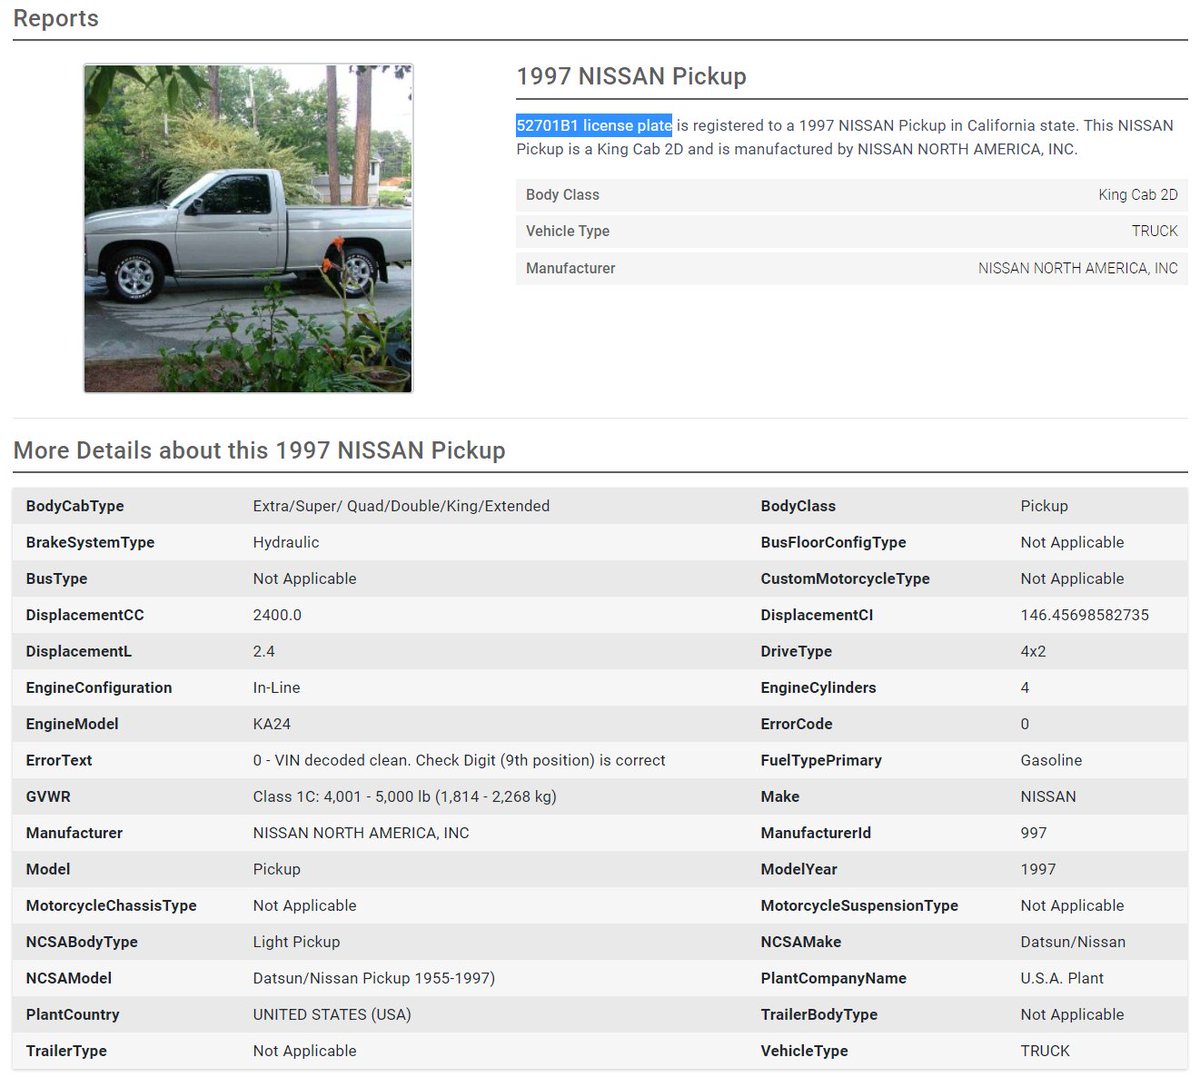This screenshot has width=1200, height=1087.
Task: Select the Light Pickup NCSABodyType value
Action: (296, 942)
